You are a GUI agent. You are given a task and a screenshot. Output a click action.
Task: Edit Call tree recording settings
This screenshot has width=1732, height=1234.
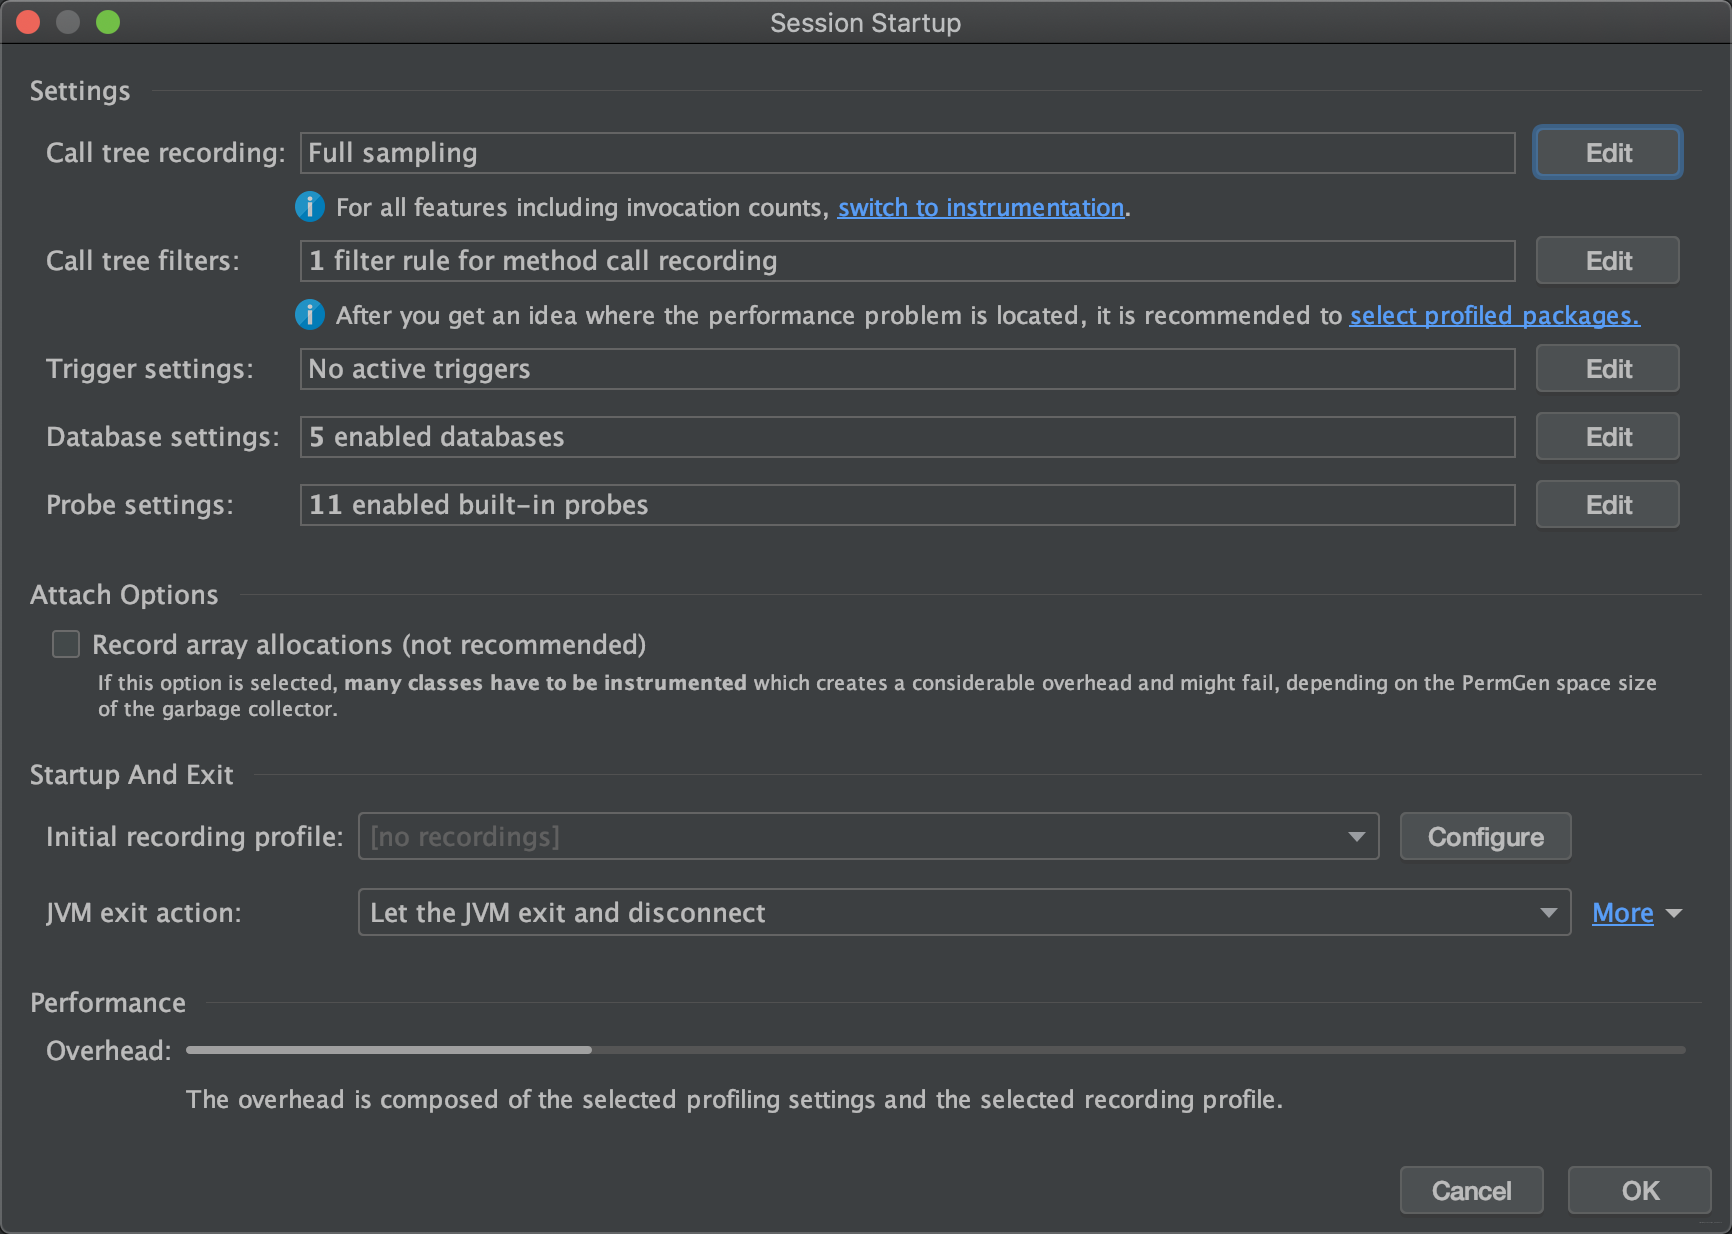point(1607,153)
